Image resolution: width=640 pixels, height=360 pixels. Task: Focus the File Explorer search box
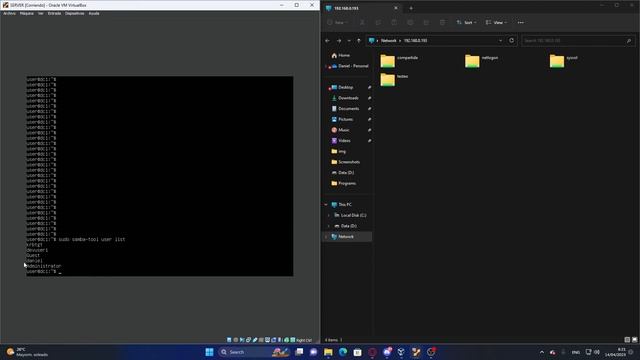[x=578, y=41]
